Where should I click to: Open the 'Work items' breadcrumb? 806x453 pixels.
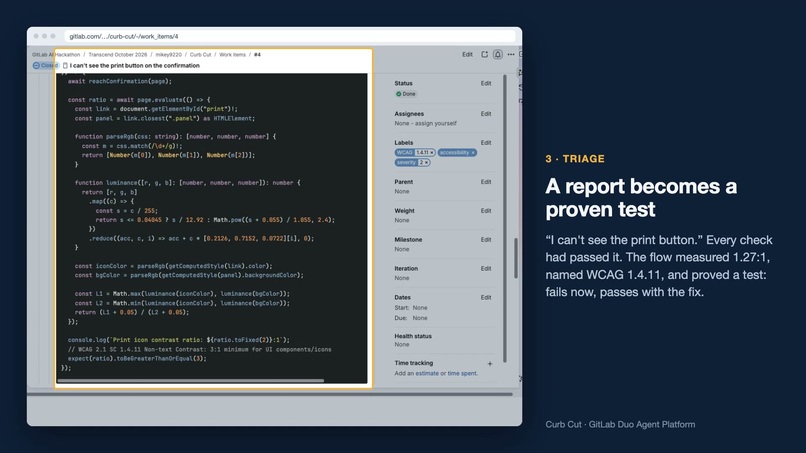[232, 55]
